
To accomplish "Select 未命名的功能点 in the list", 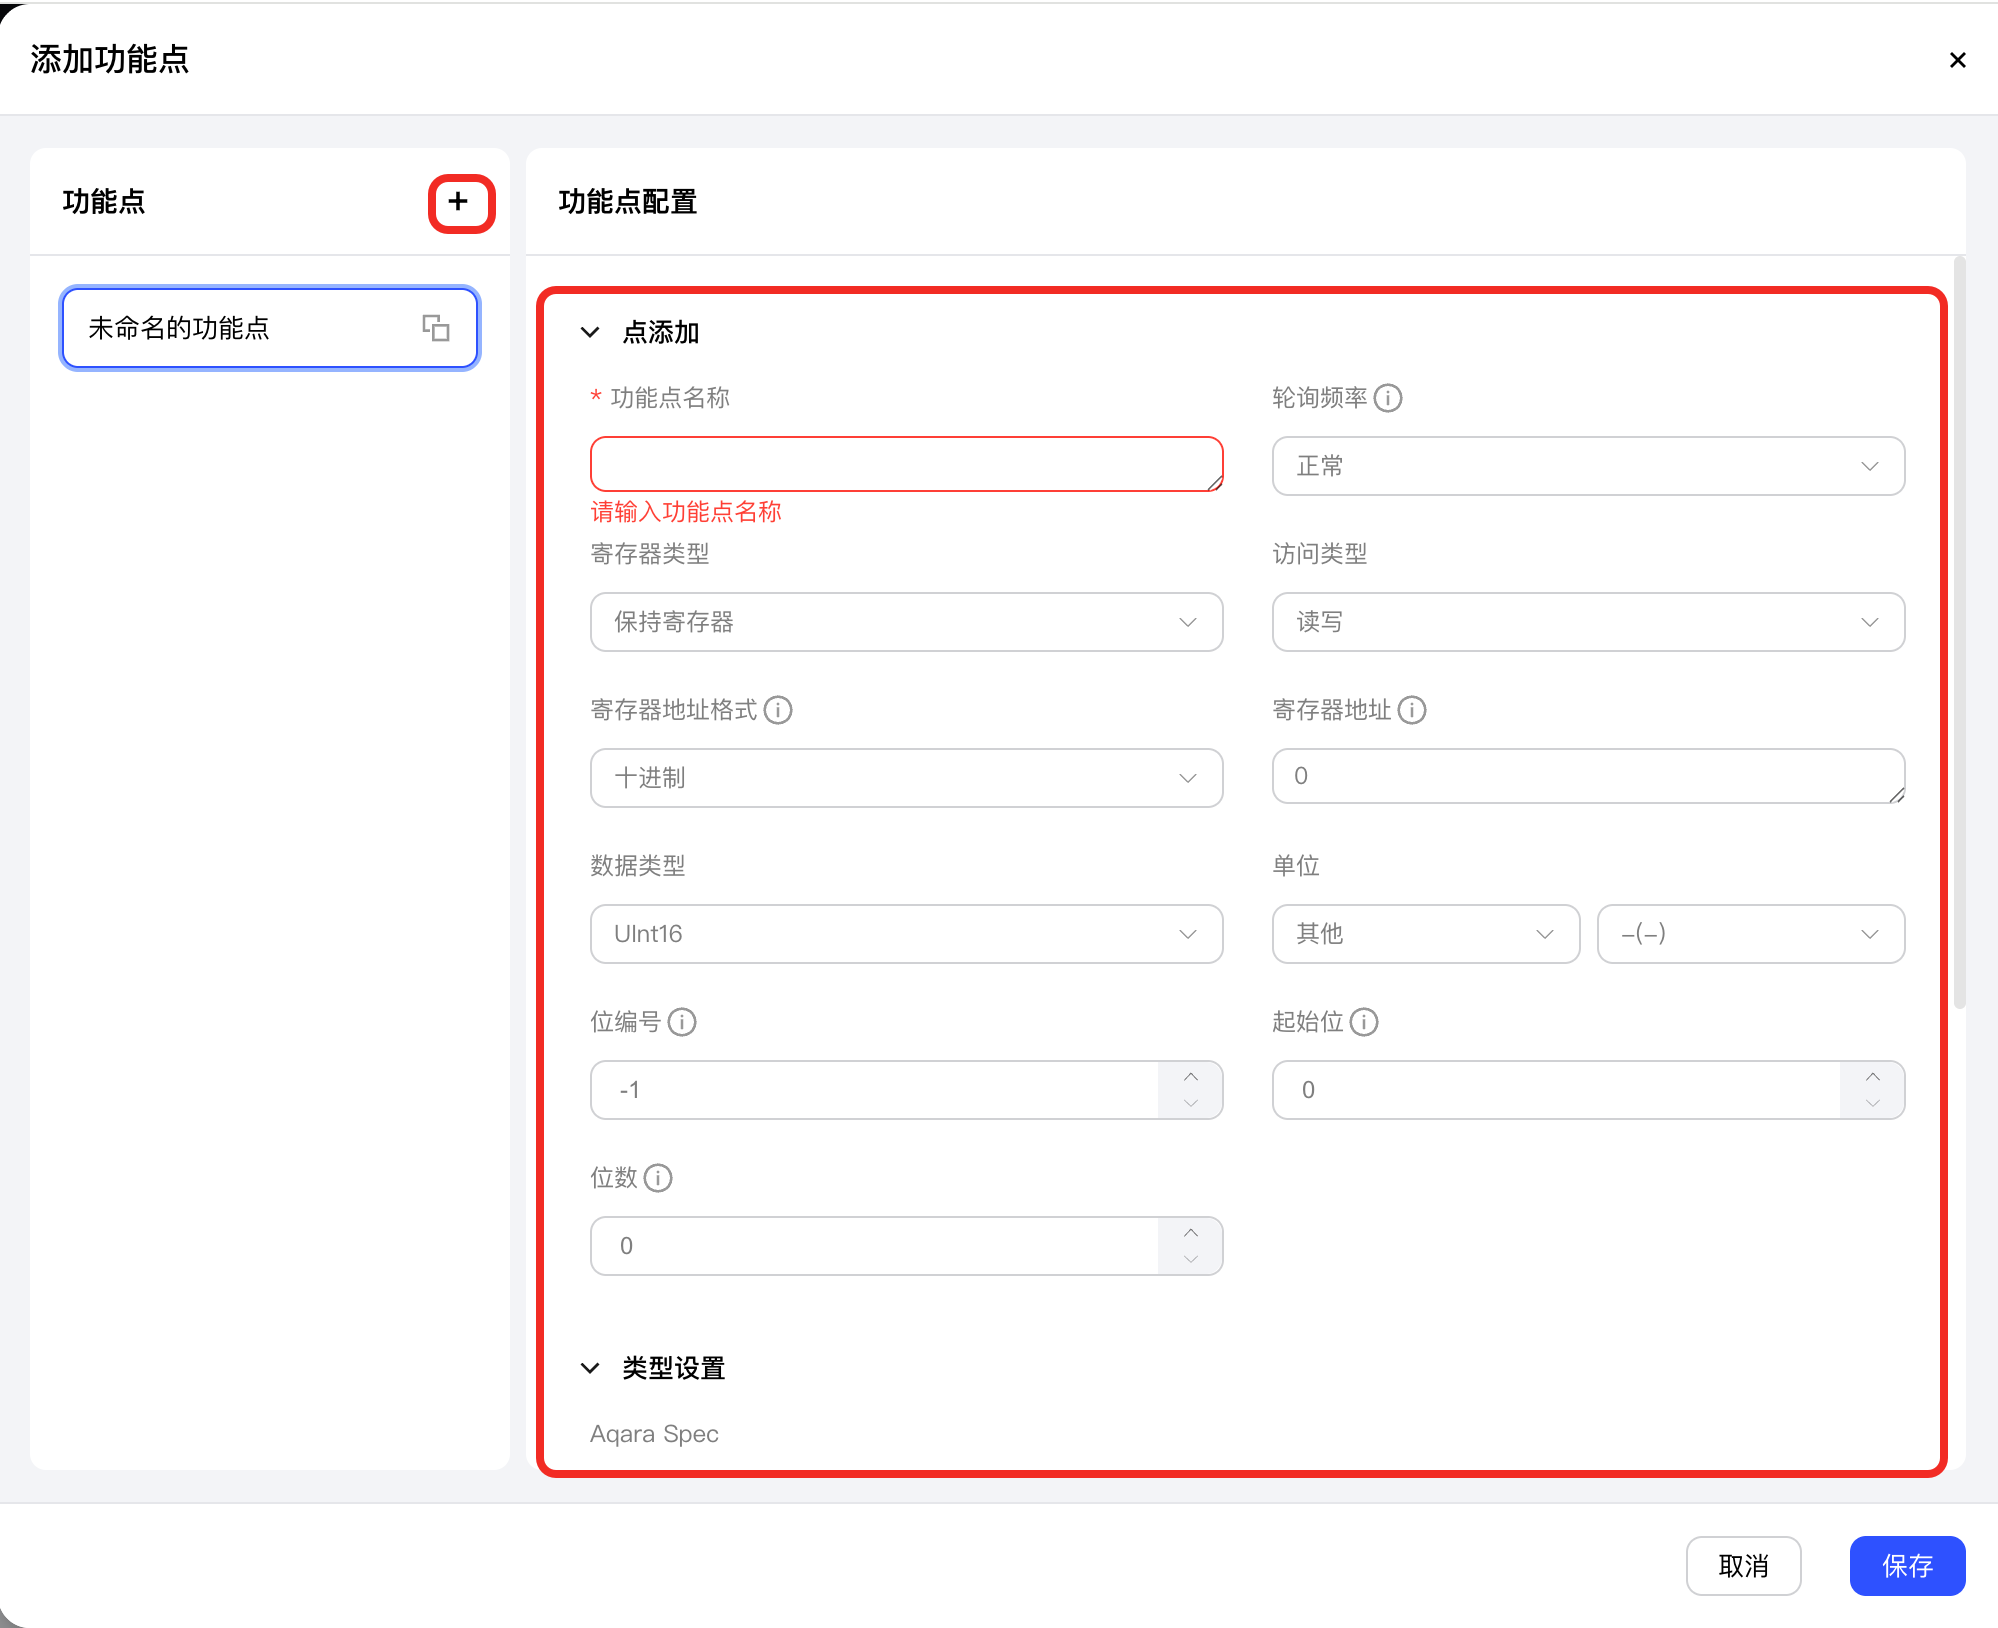I will point(270,328).
